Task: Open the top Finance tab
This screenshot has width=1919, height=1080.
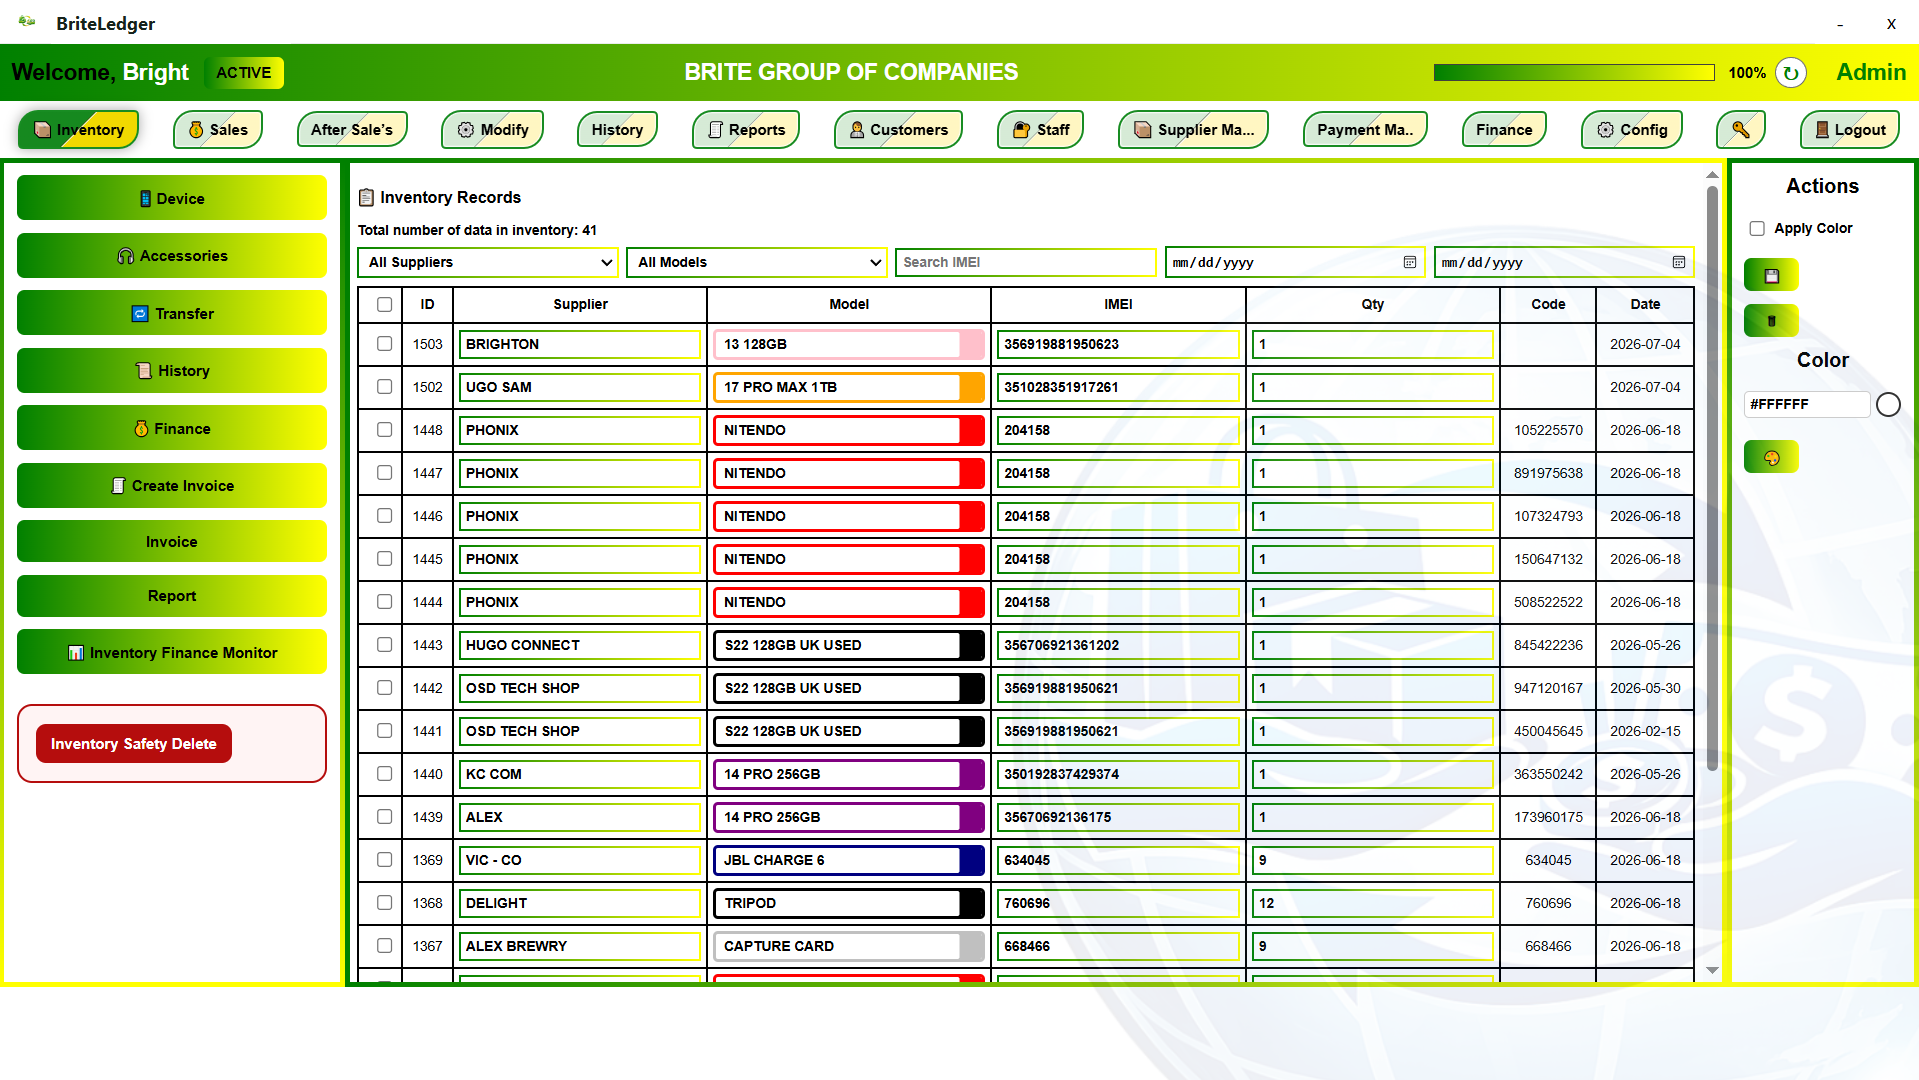Action: tap(1504, 130)
